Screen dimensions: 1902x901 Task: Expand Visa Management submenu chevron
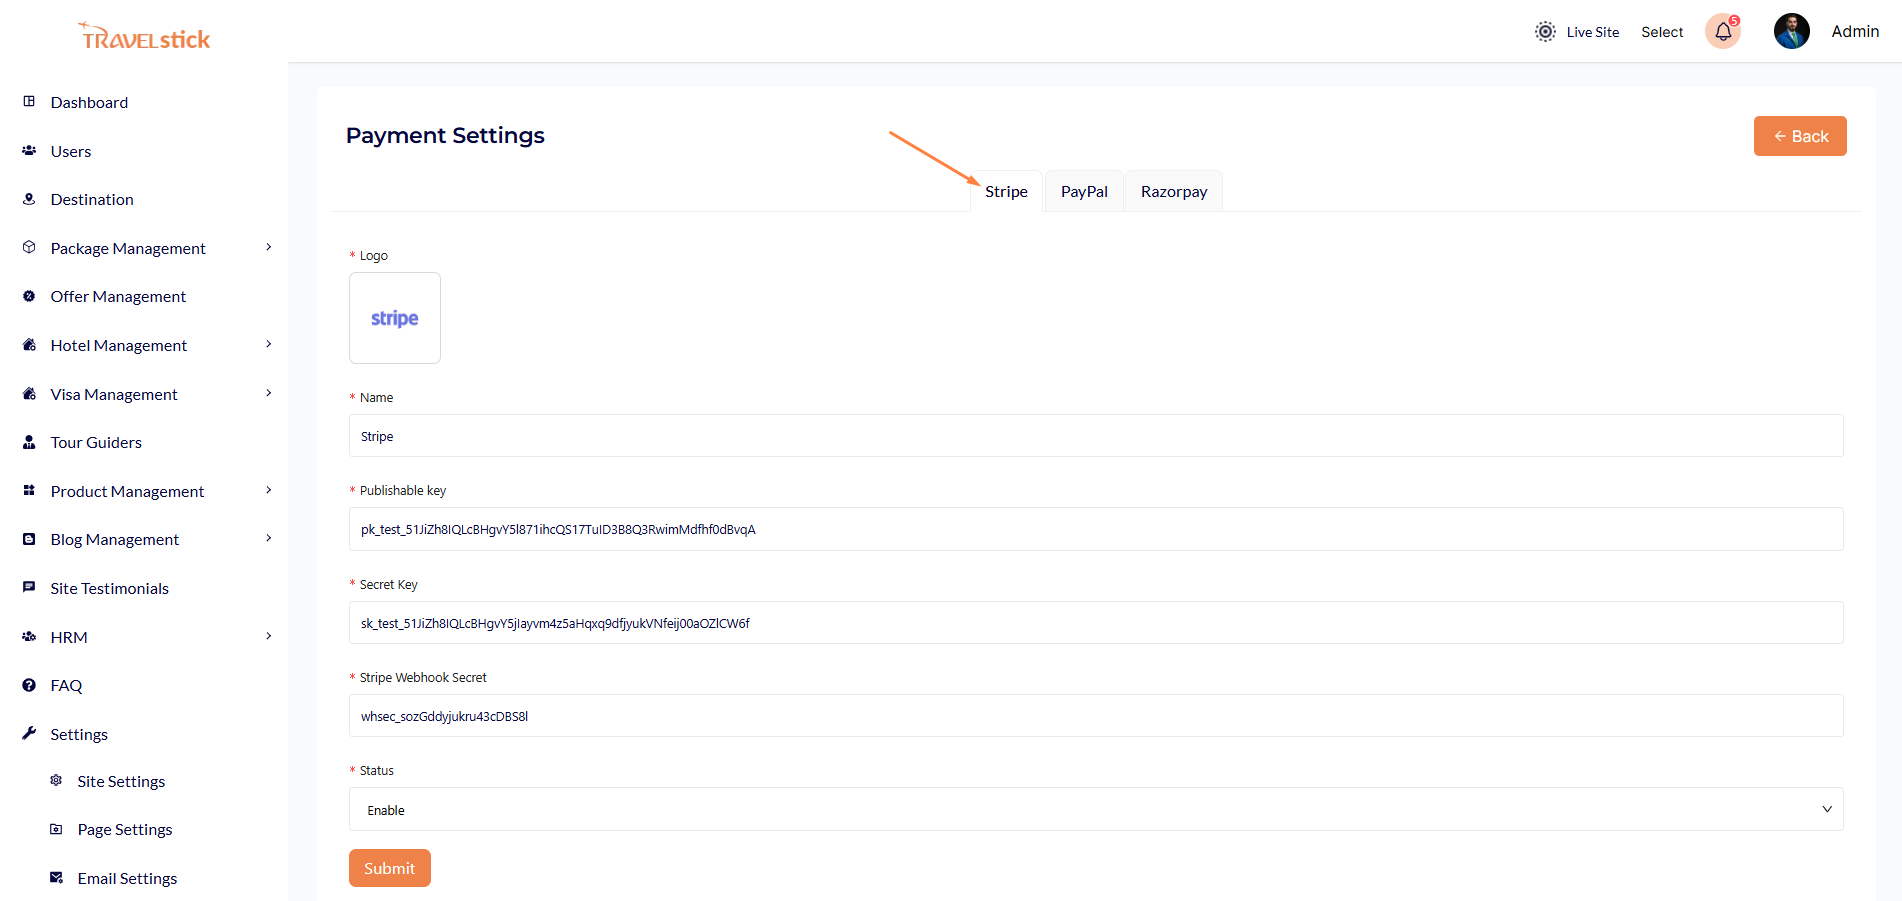point(269,393)
